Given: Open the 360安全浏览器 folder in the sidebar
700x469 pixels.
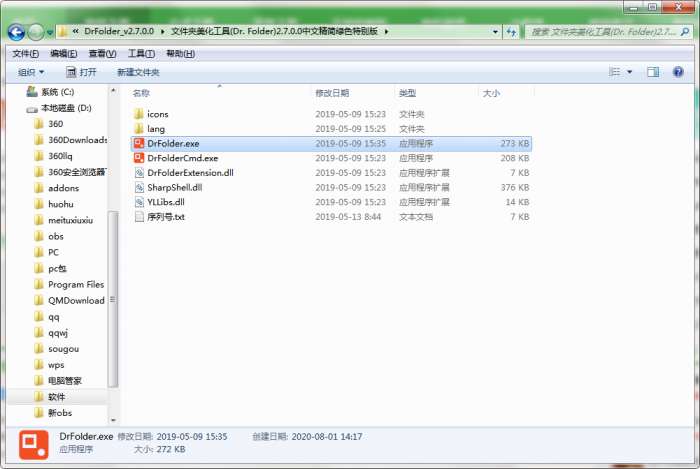Looking at the screenshot, I should tap(71, 172).
